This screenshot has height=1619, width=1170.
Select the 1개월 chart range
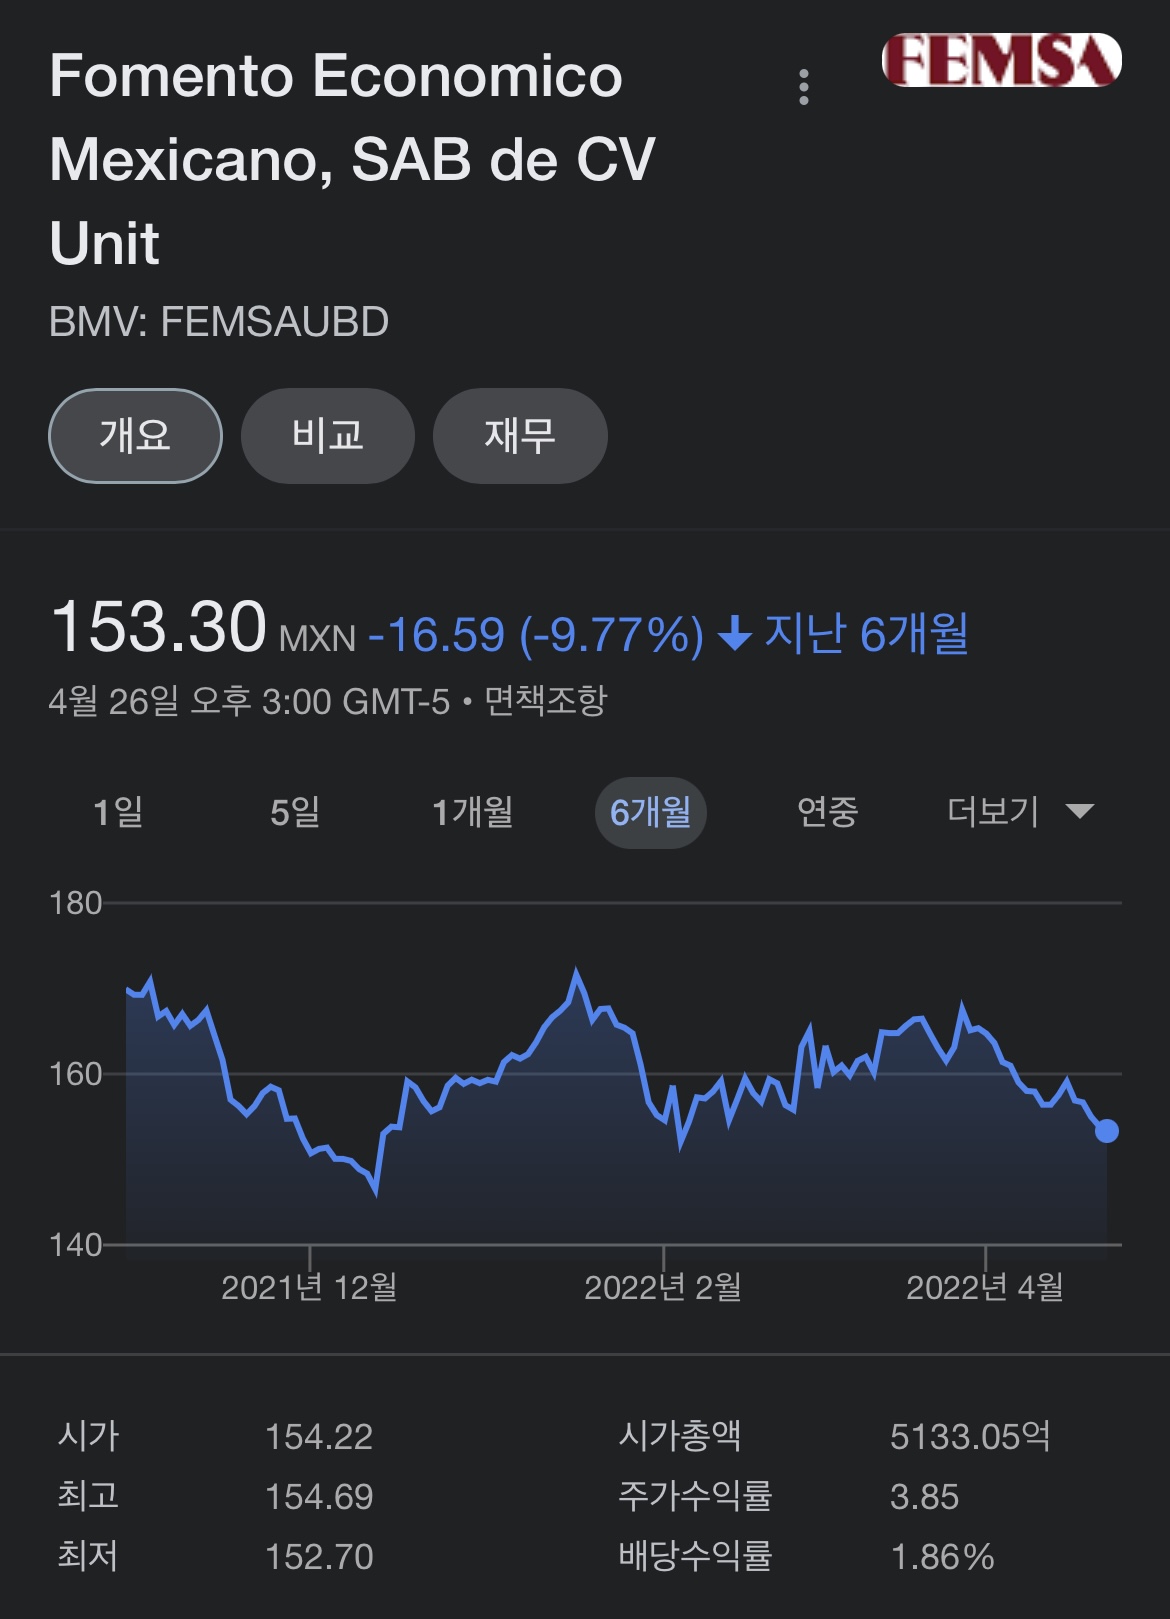click(x=472, y=812)
